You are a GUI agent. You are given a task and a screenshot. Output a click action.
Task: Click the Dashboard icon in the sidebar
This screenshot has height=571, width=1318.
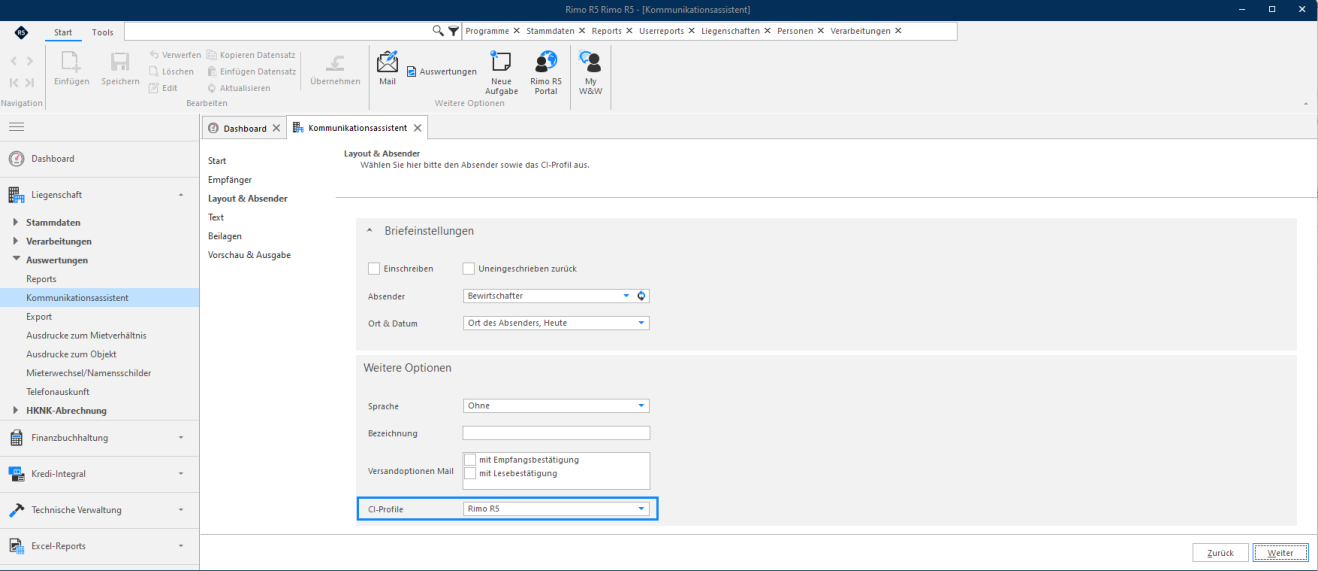pos(16,159)
